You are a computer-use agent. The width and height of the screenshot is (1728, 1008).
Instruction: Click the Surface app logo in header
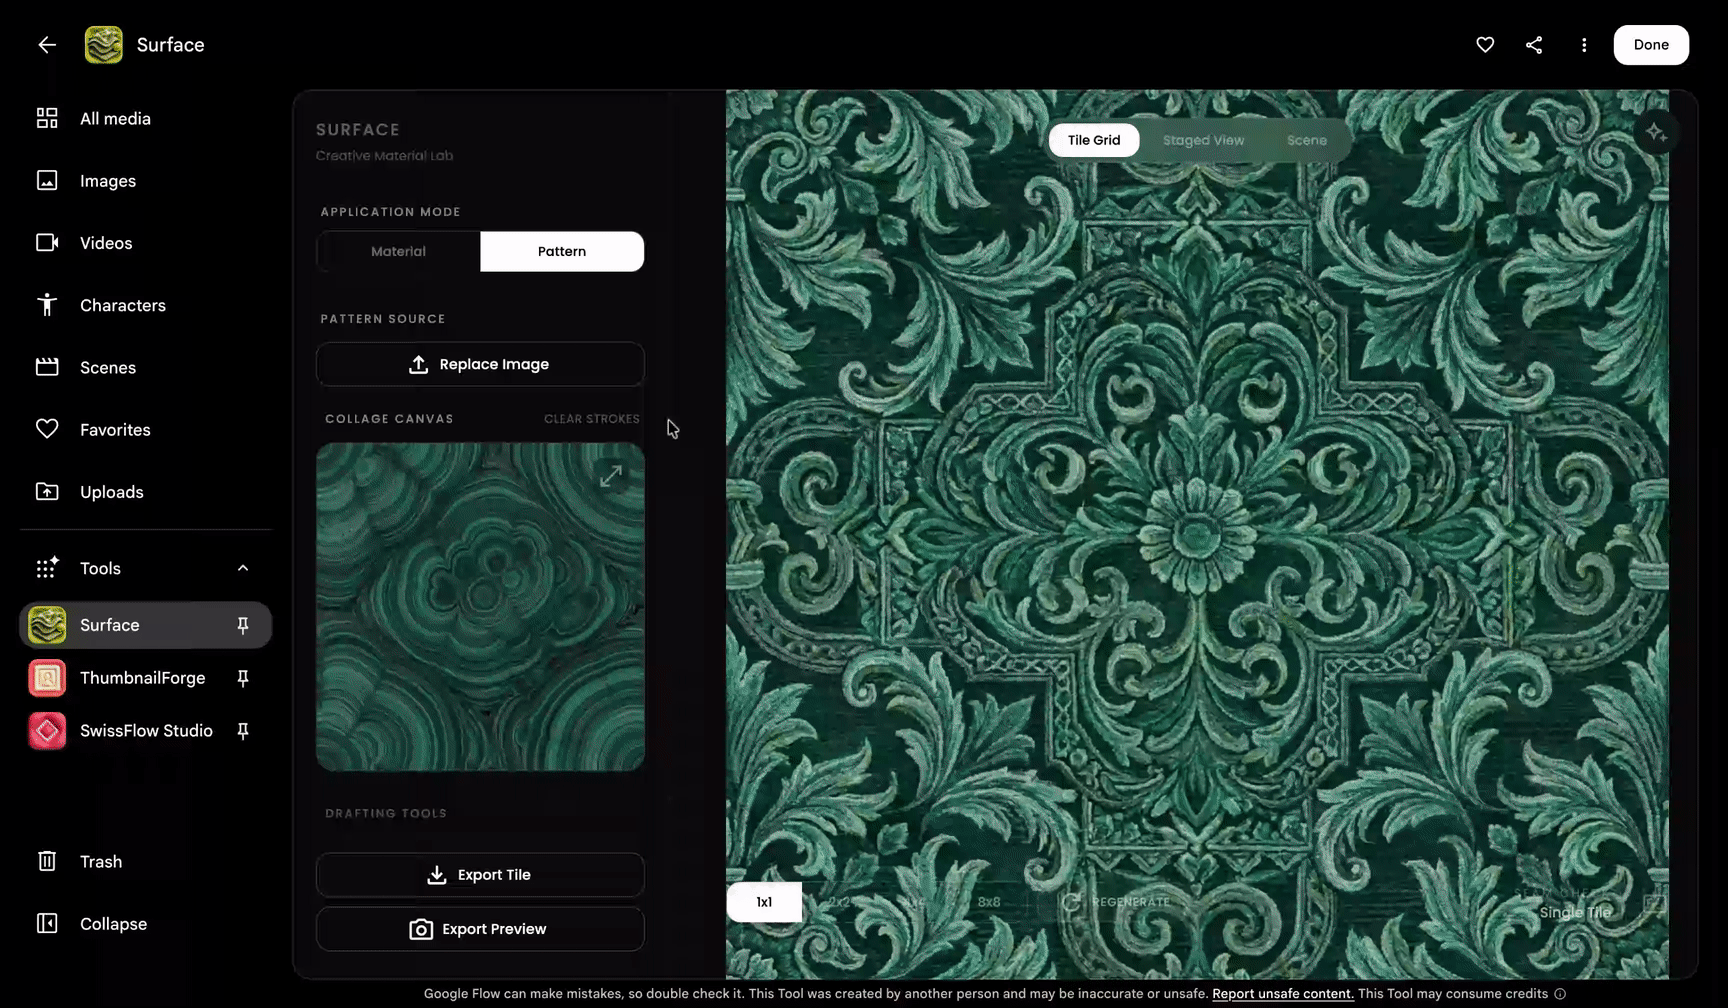click(104, 45)
